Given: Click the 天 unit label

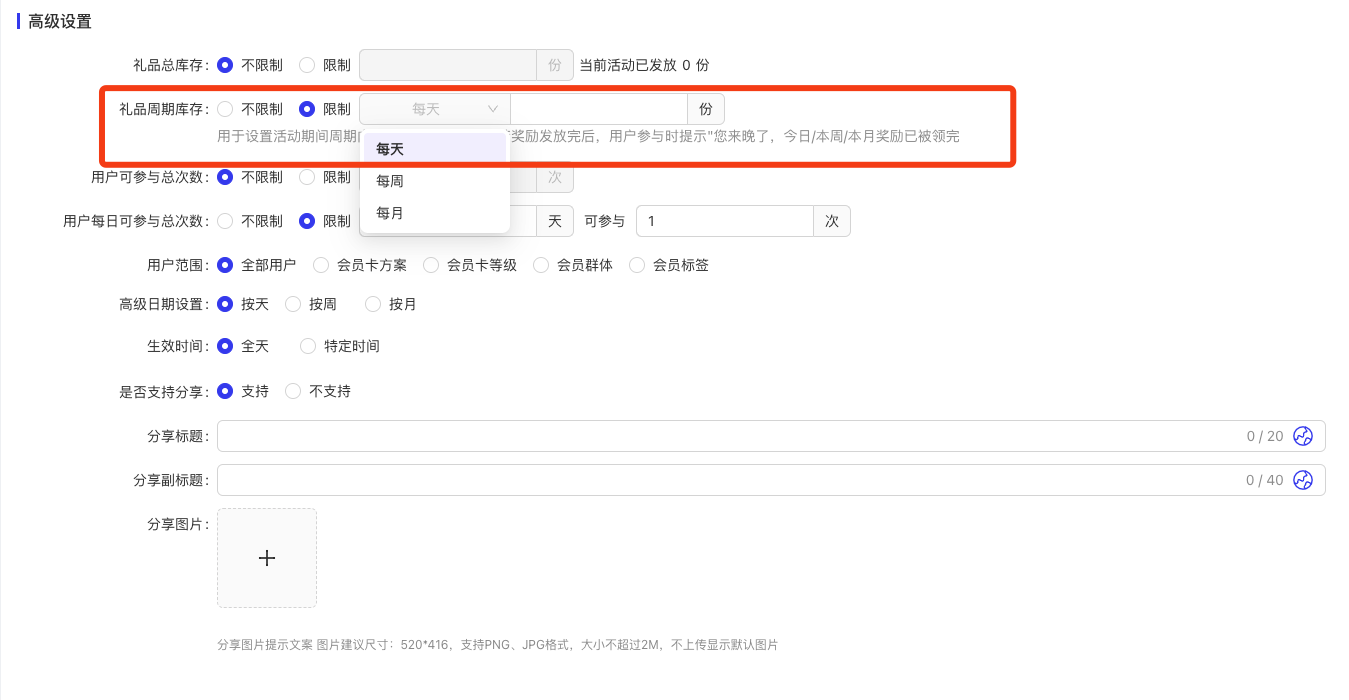Looking at the screenshot, I should (555, 221).
